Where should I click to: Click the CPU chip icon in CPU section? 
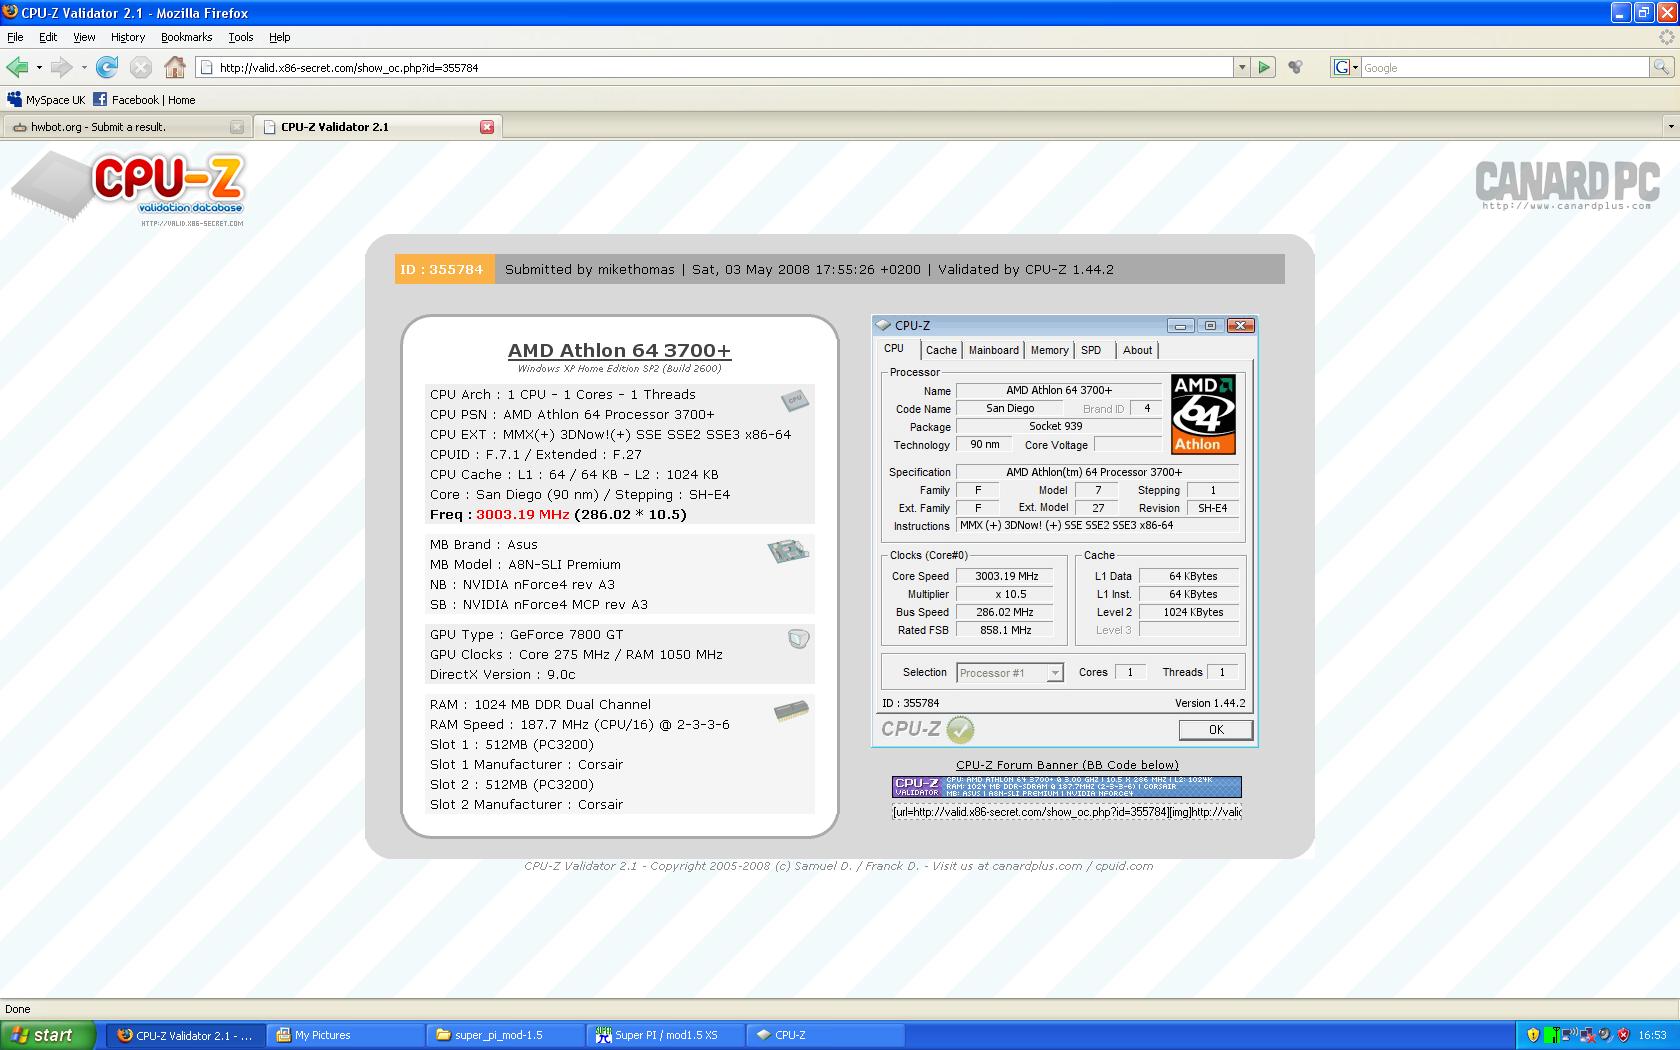[x=794, y=400]
